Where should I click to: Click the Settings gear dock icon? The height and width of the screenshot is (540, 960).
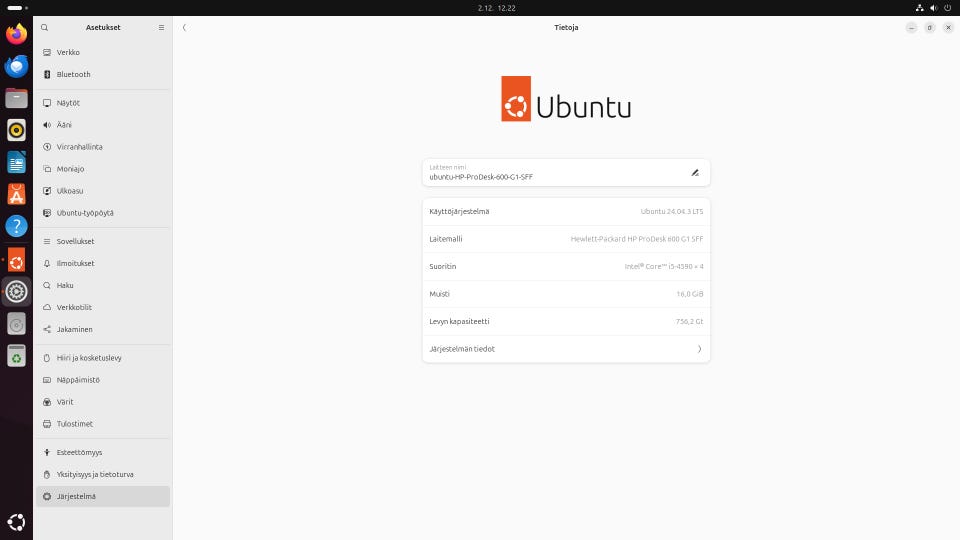click(x=17, y=292)
